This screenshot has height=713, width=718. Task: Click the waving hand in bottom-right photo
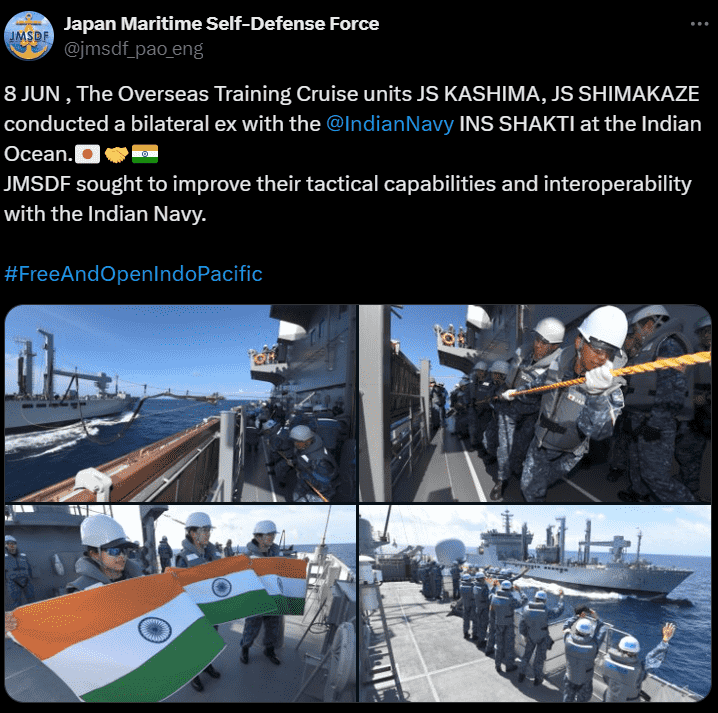point(668,631)
